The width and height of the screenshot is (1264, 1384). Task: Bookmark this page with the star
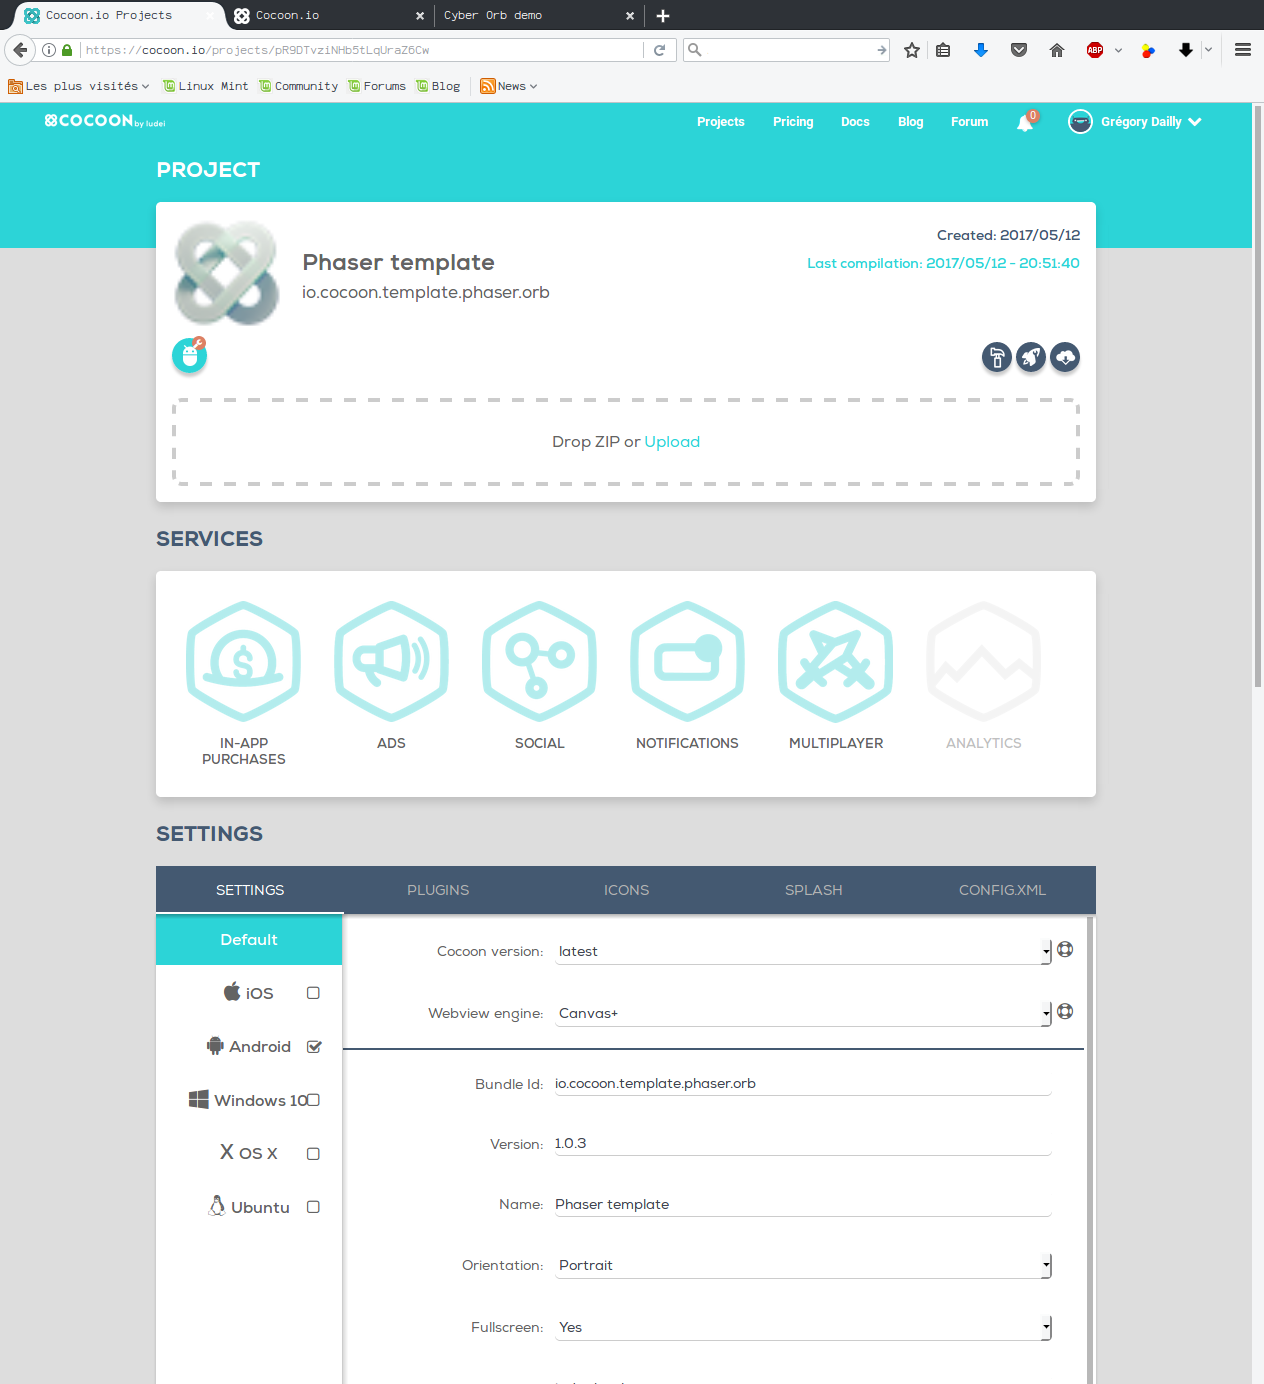(911, 50)
